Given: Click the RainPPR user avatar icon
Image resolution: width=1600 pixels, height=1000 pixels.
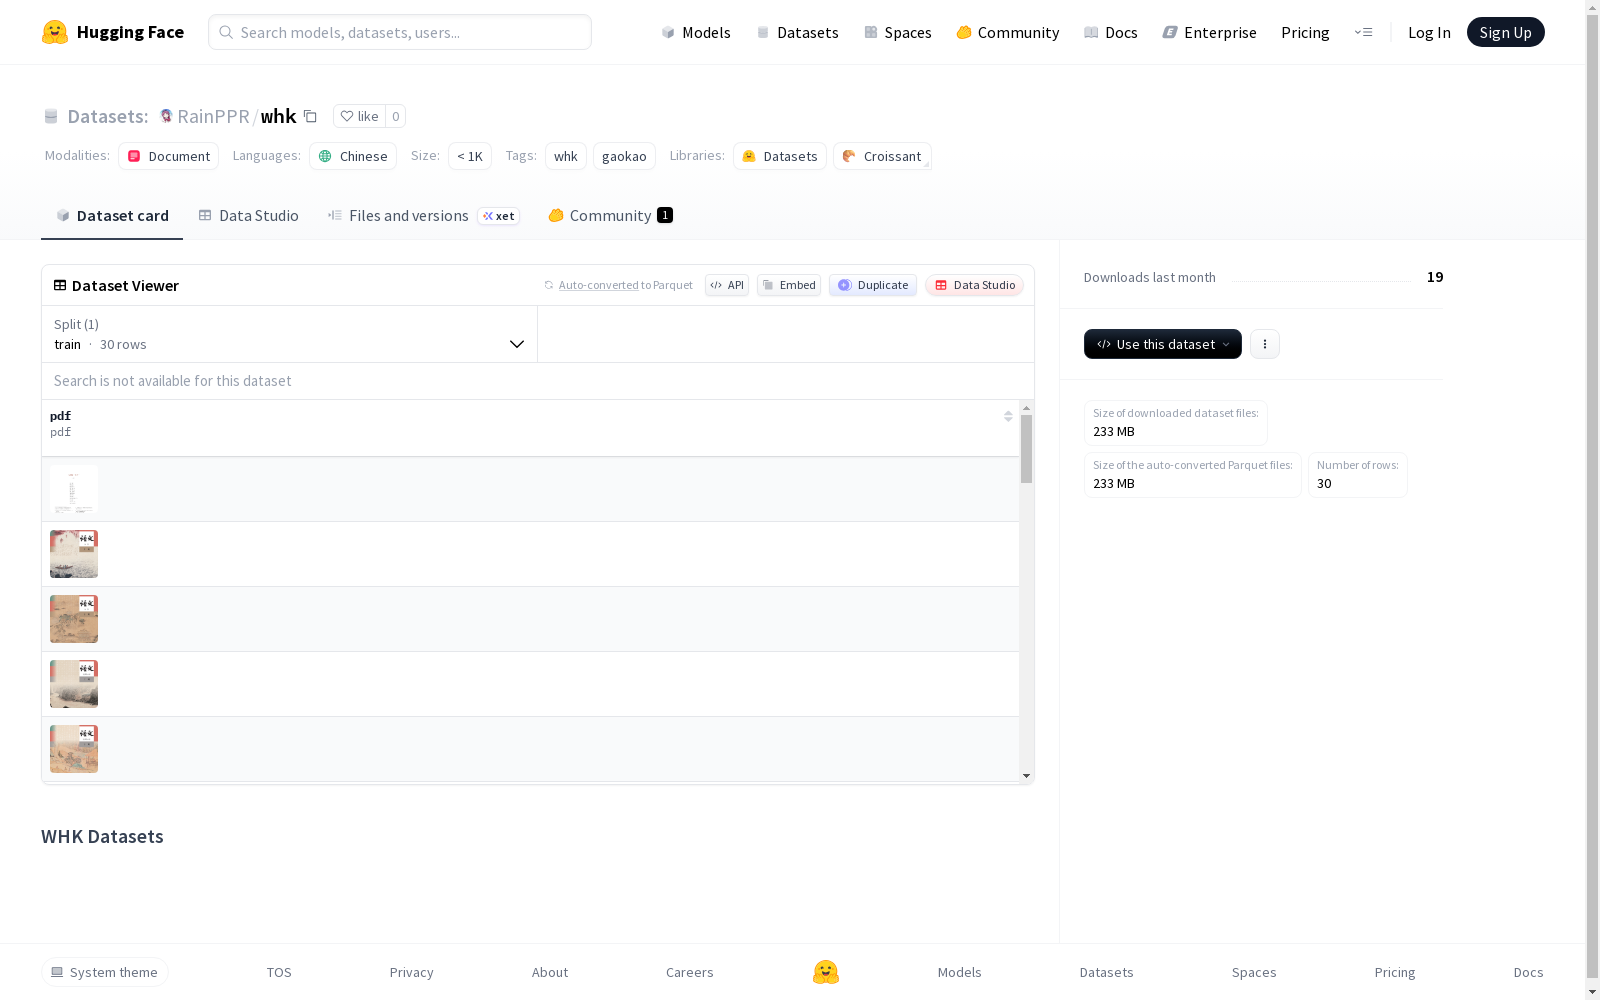Looking at the screenshot, I should click(166, 116).
